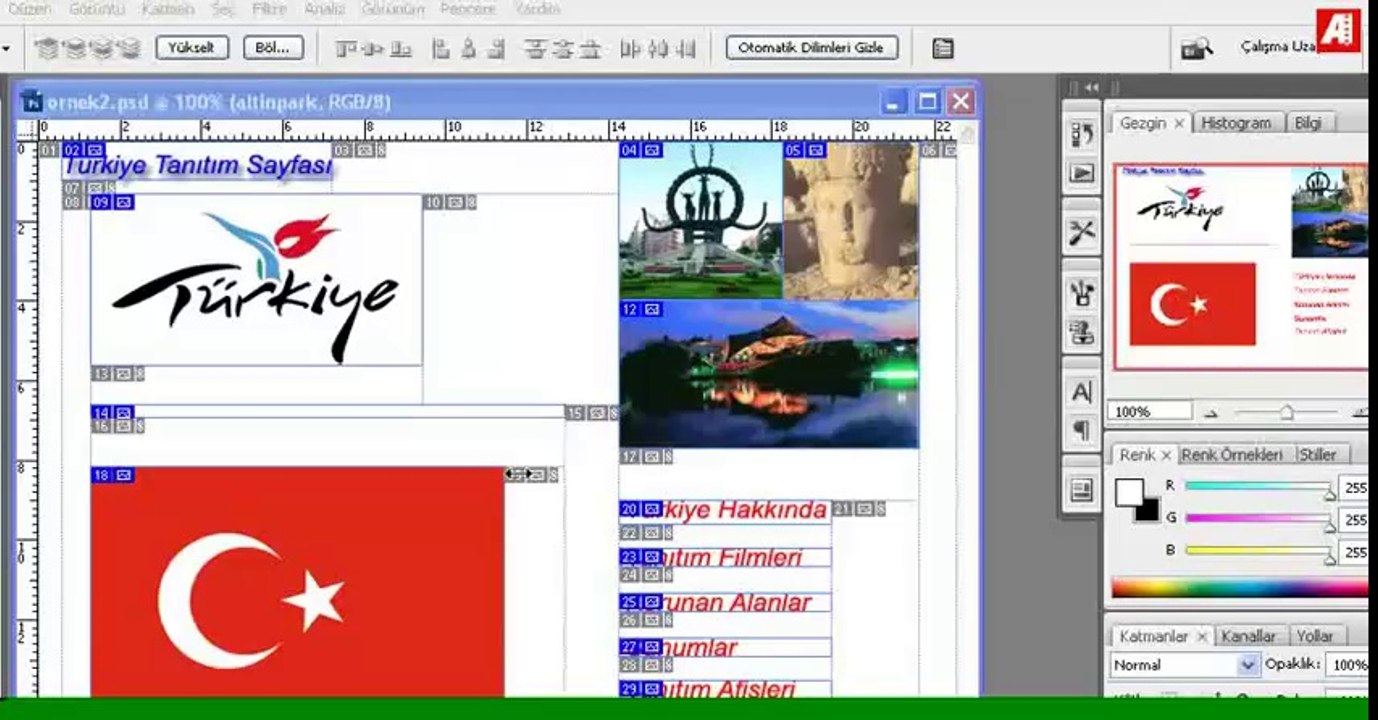Align slices by vertical centers
Screen dimensions: 1378x720
[x=374, y=48]
